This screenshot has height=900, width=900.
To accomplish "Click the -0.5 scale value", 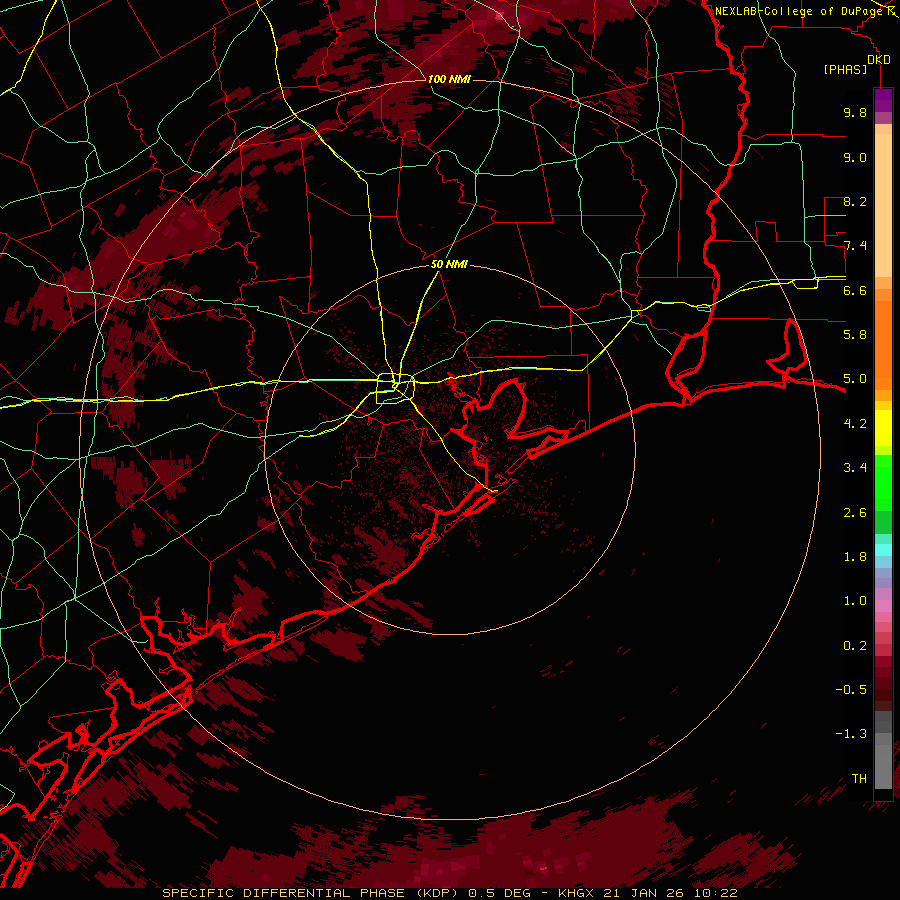I will (851, 690).
